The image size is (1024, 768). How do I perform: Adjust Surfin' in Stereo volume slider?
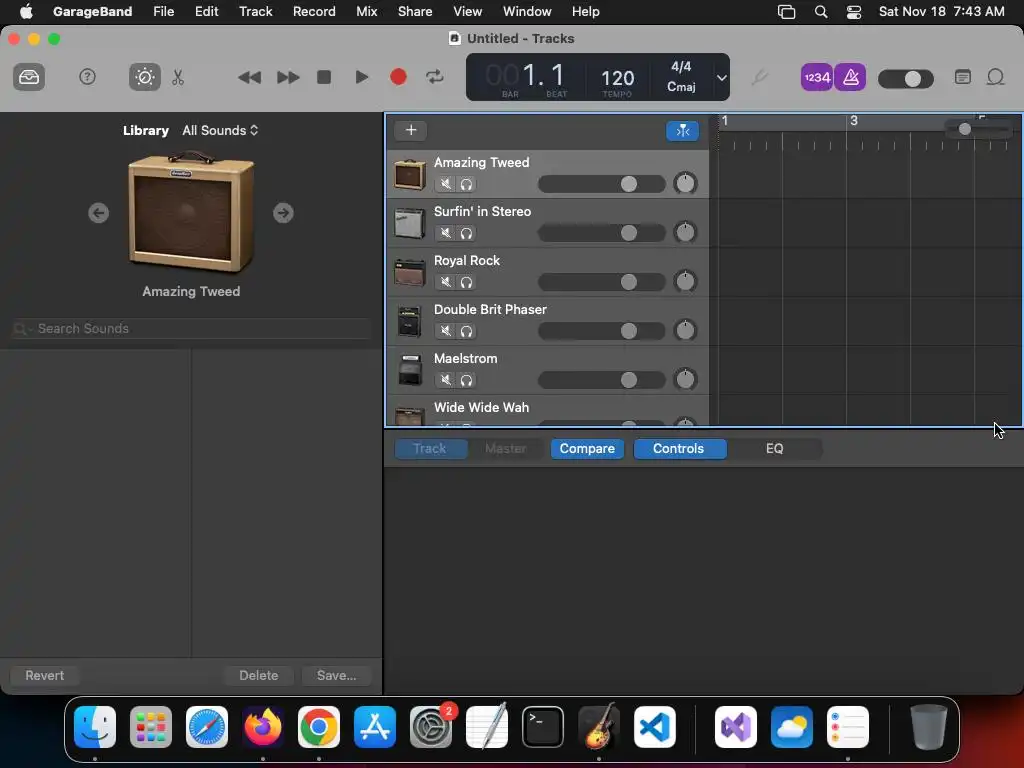(601, 233)
